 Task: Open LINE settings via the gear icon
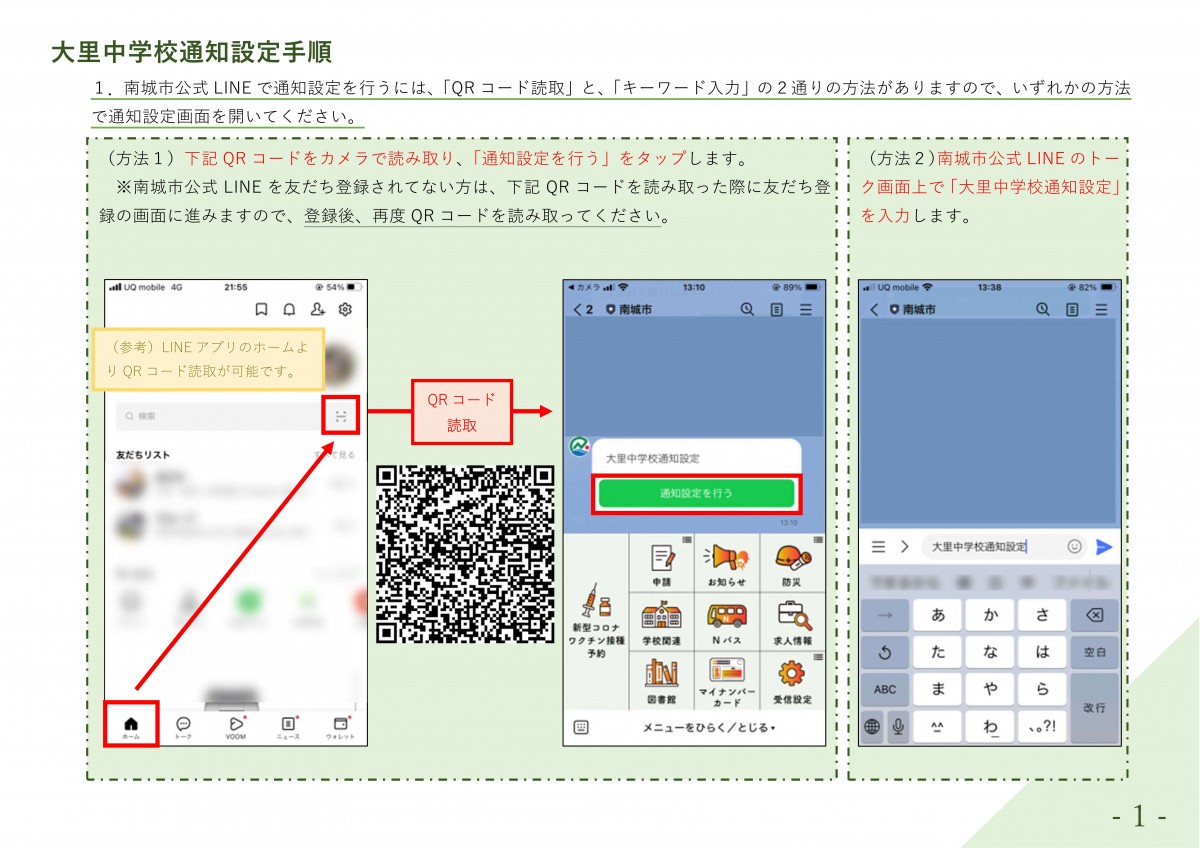[x=344, y=307]
